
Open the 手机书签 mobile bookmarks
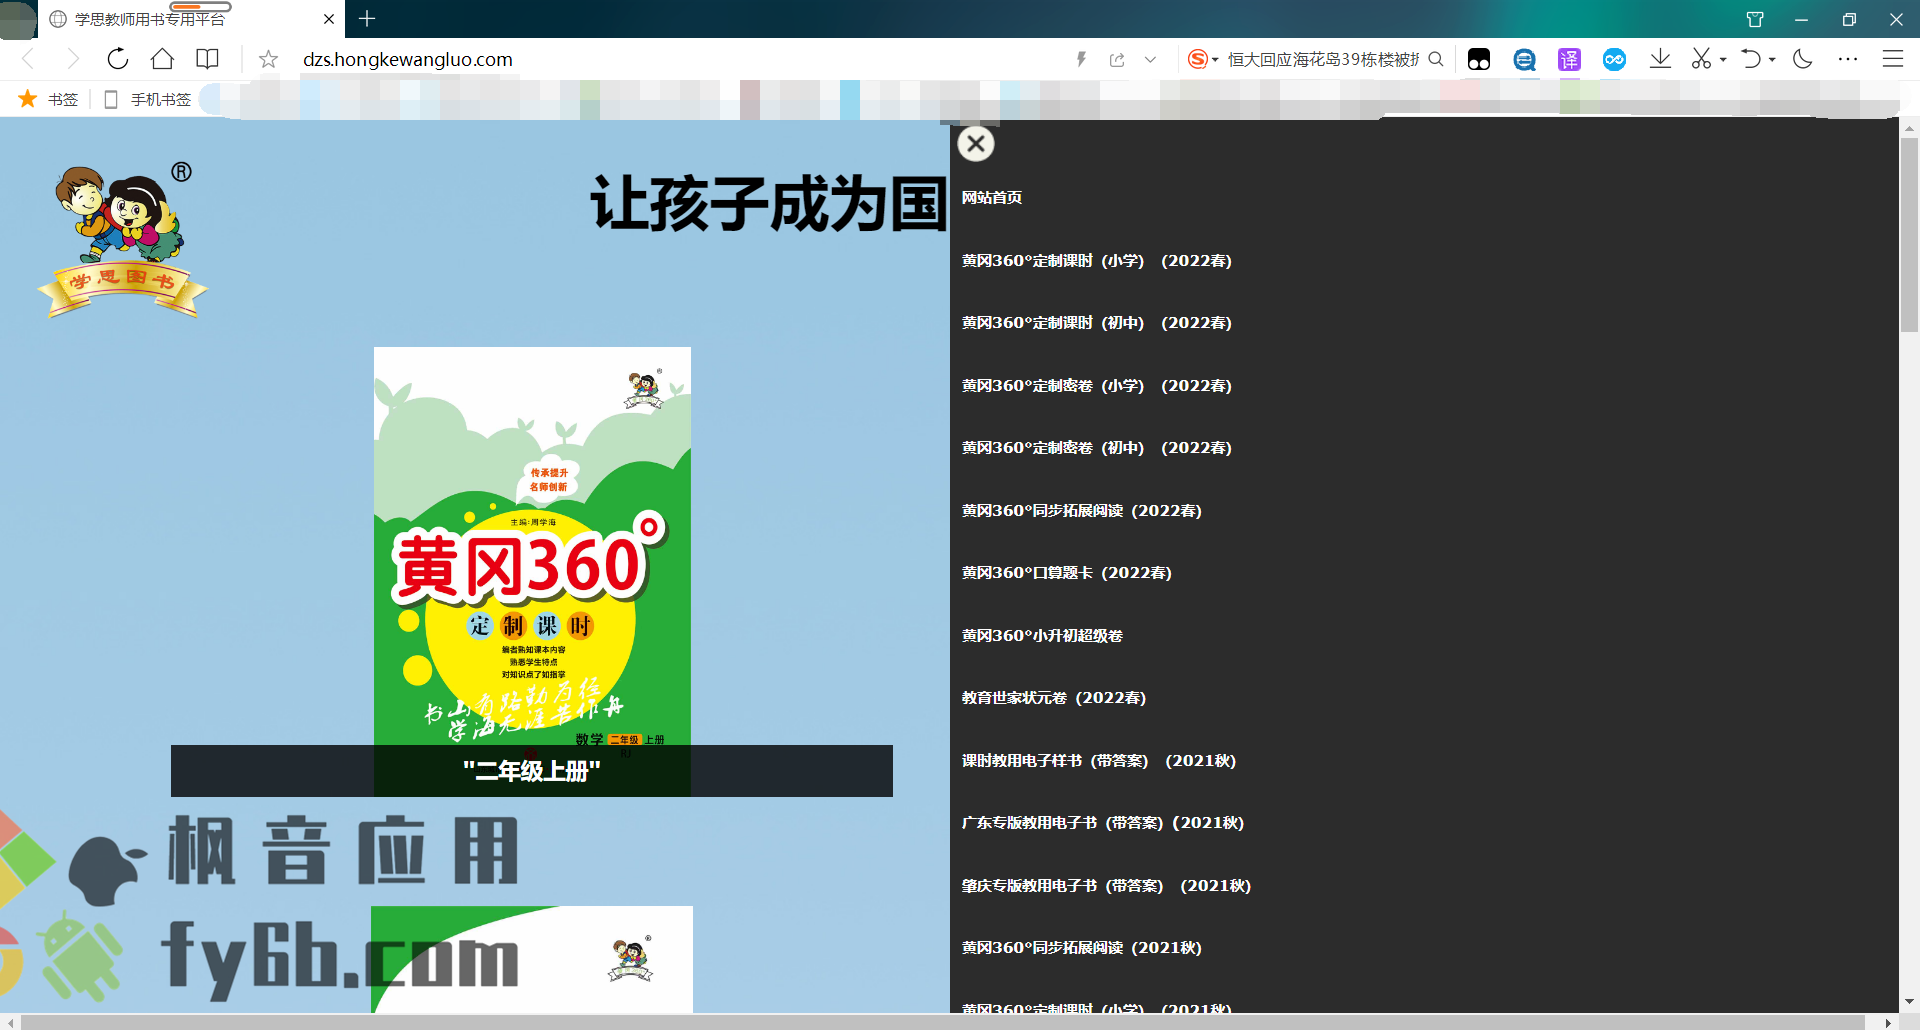click(148, 99)
